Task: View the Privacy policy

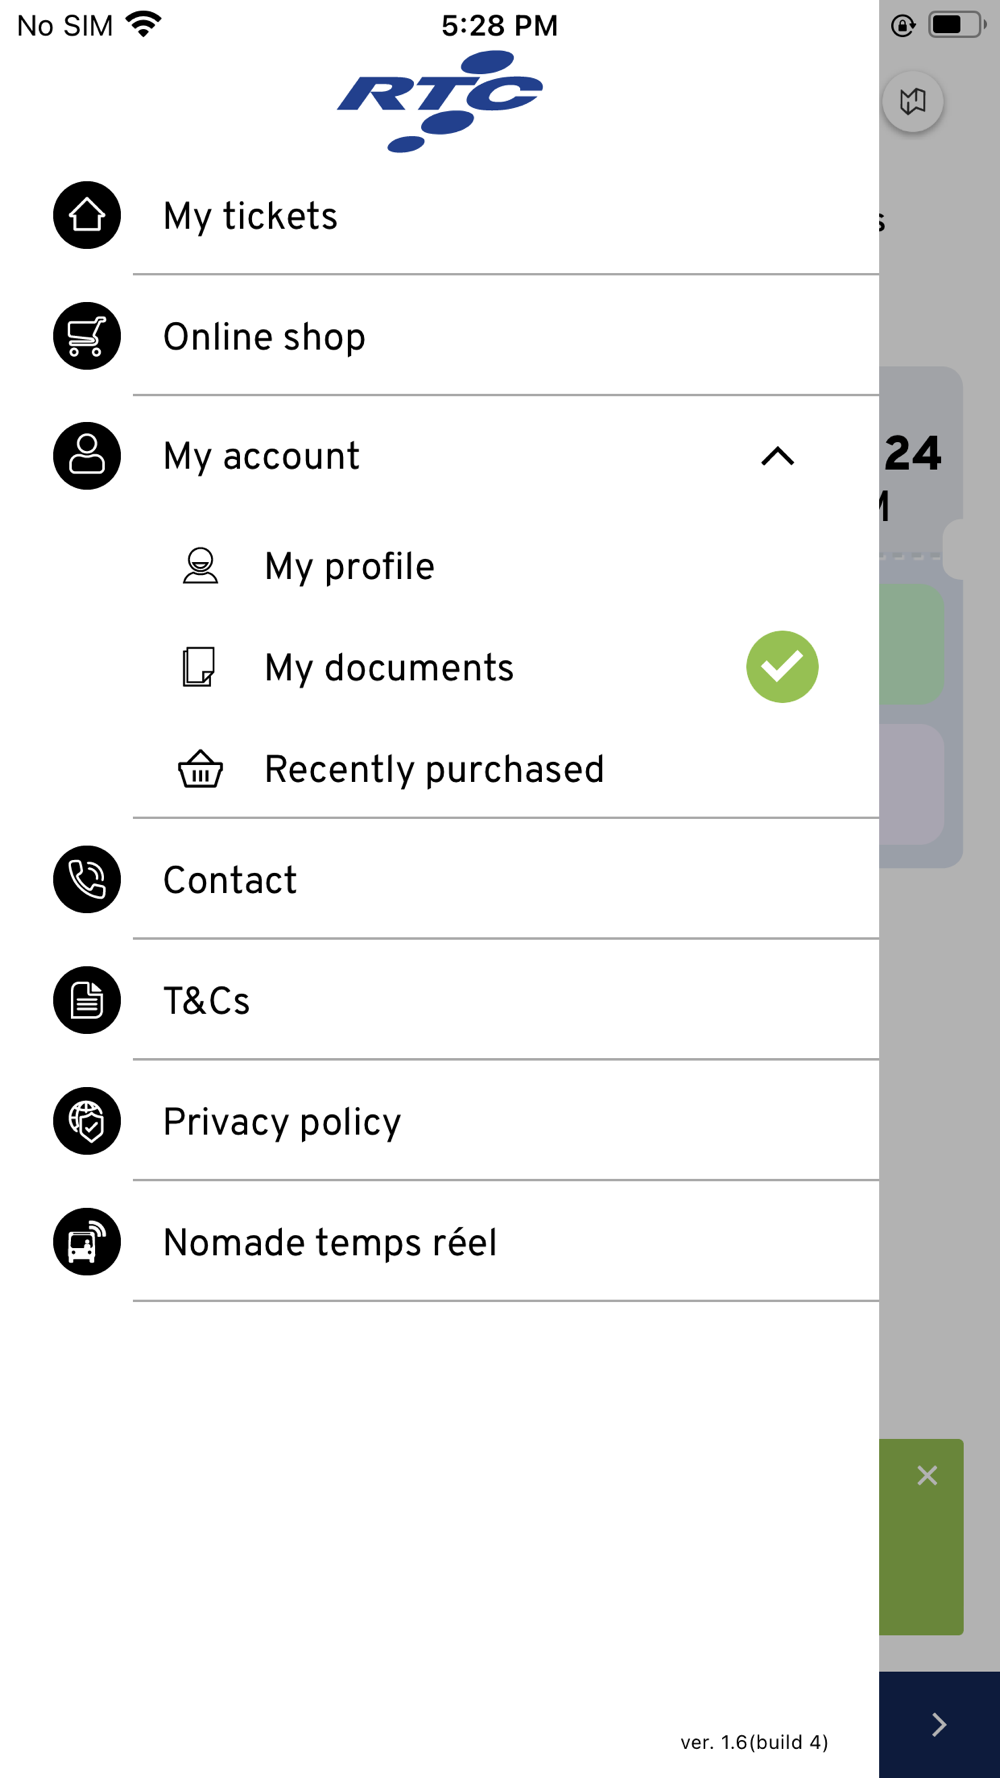Action: click(282, 1122)
